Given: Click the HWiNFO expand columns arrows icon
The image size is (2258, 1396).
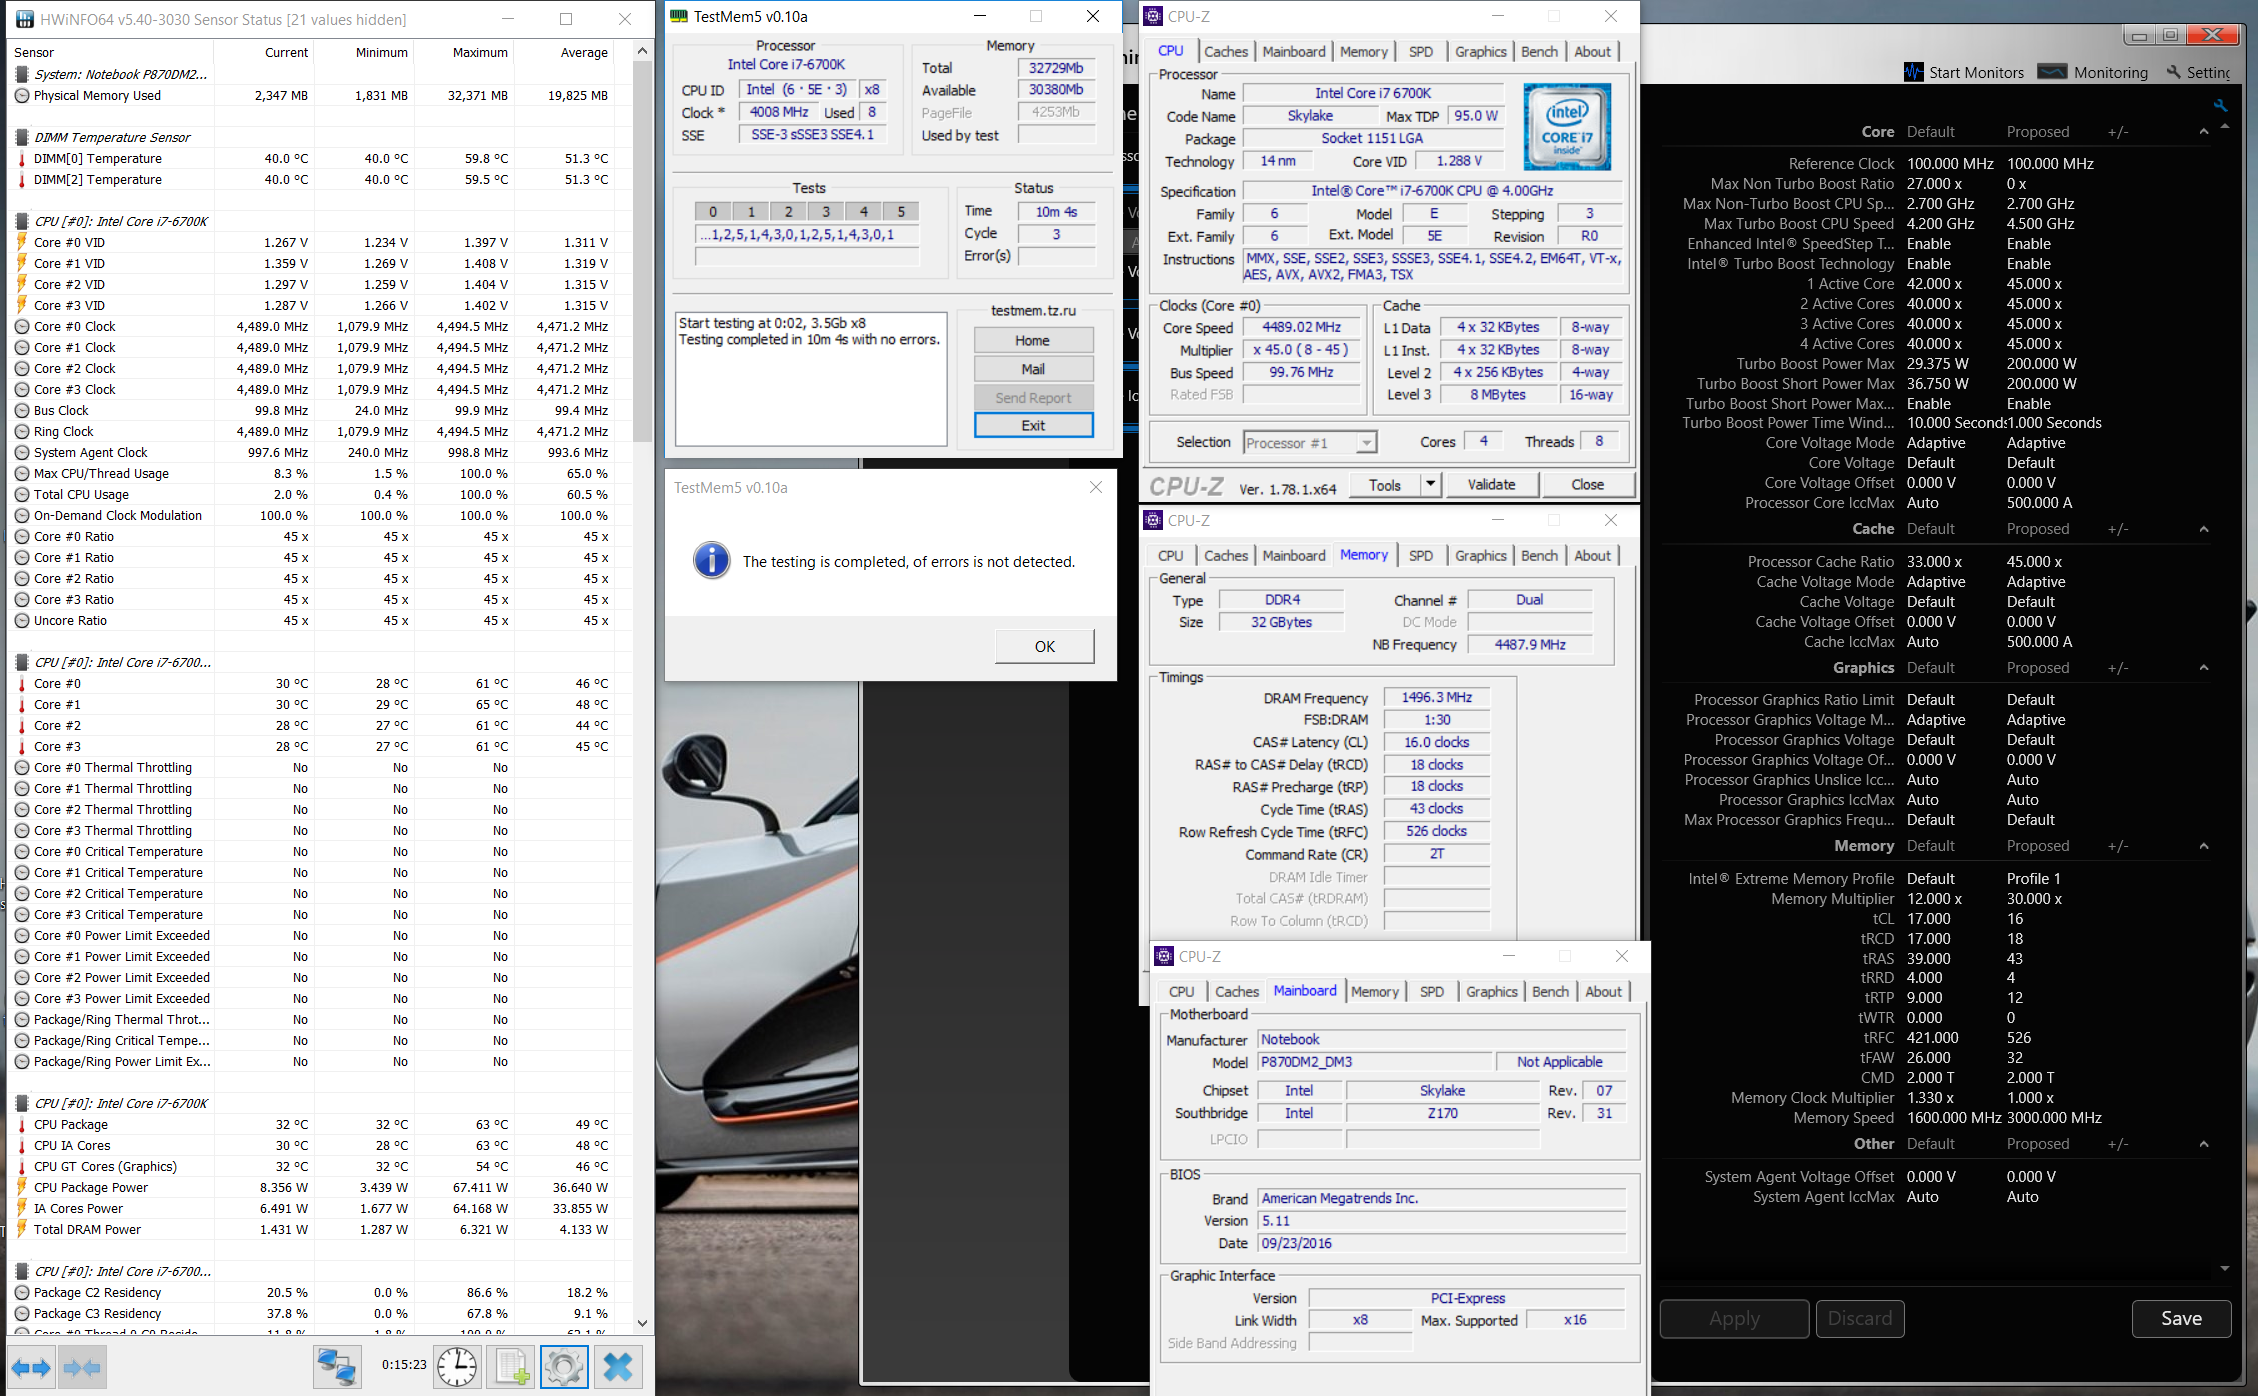Looking at the screenshot, I should pyautogui.click(x=31, y=1367).
